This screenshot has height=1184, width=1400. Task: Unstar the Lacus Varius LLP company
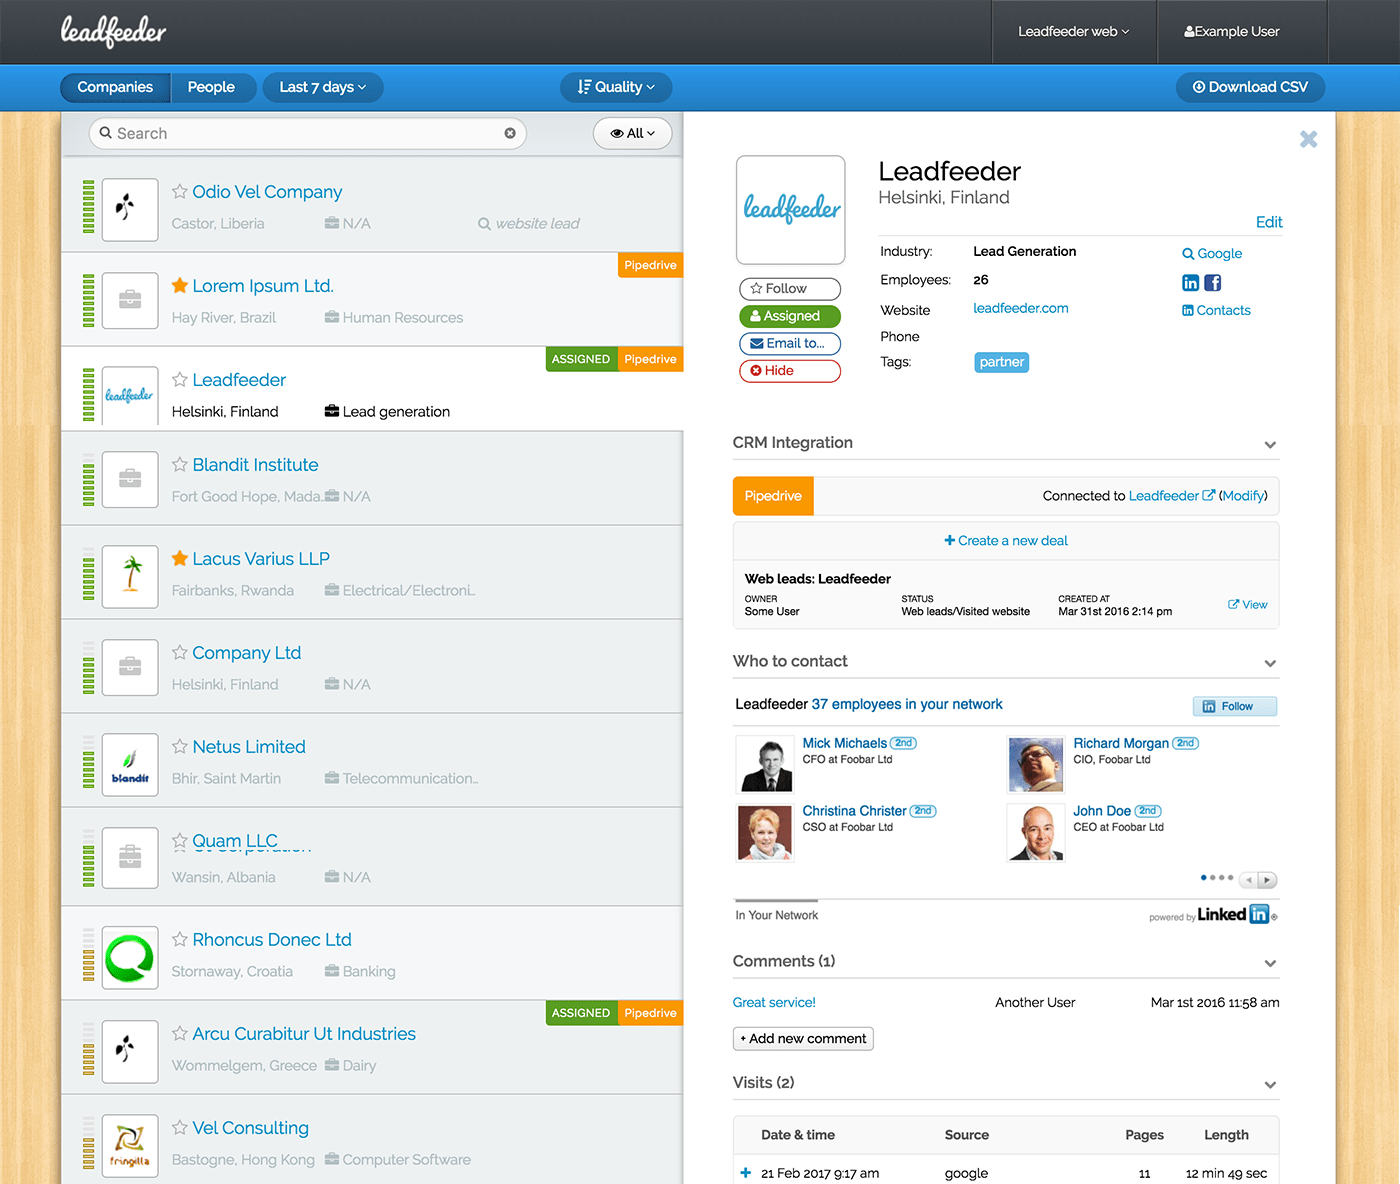pyautogui.click(x=180, y=558)
